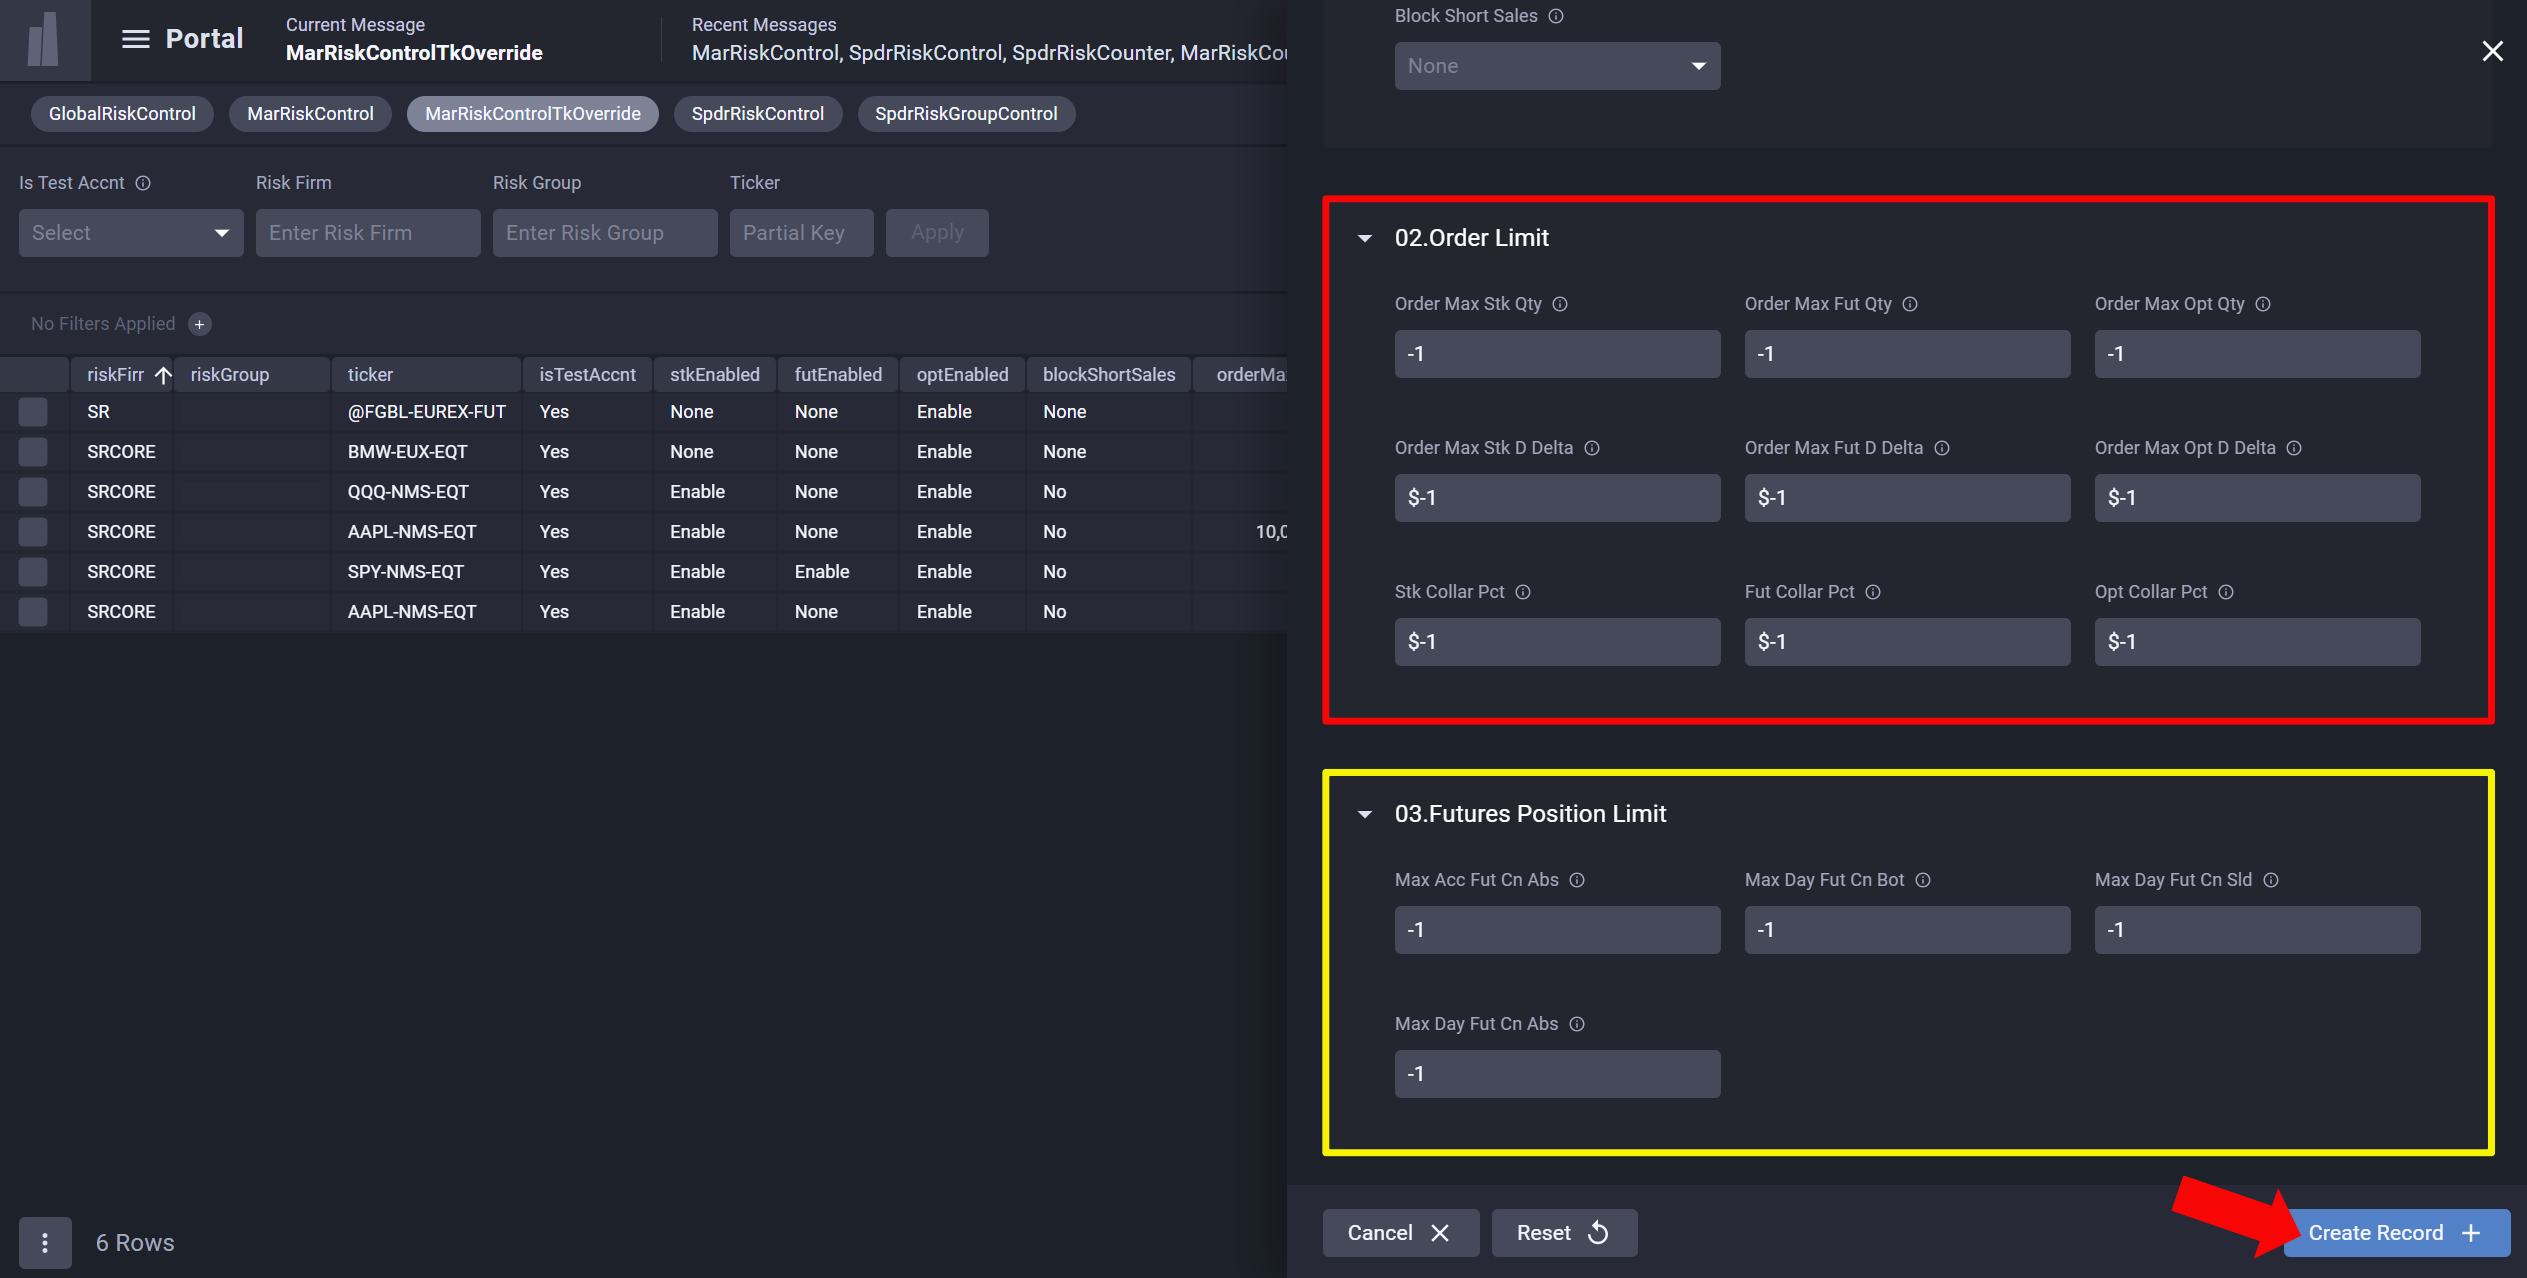Screen dimensions: 2527x1278
Task: Collapse the 02.Order Limit section
Action: pos(1365,238)
